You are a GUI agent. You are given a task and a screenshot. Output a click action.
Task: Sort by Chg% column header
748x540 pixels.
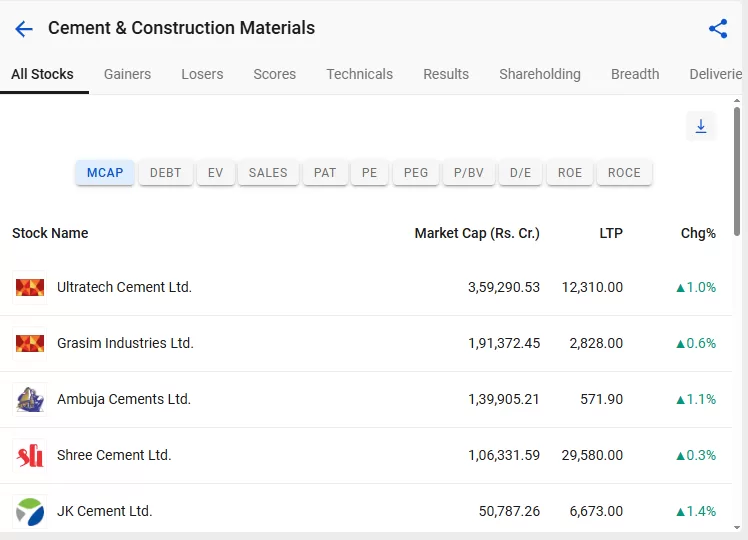698,233
